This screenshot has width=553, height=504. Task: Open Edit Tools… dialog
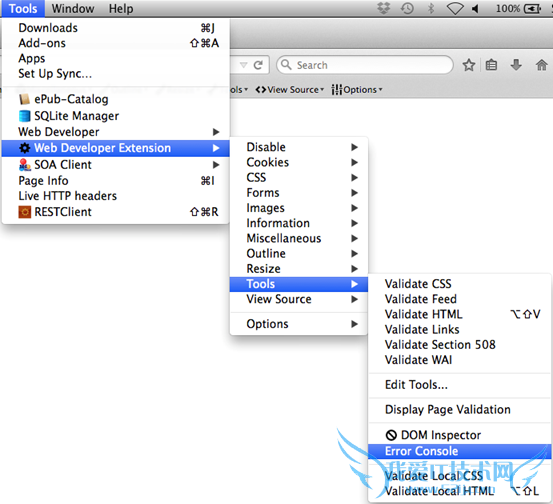pos(460,385)
